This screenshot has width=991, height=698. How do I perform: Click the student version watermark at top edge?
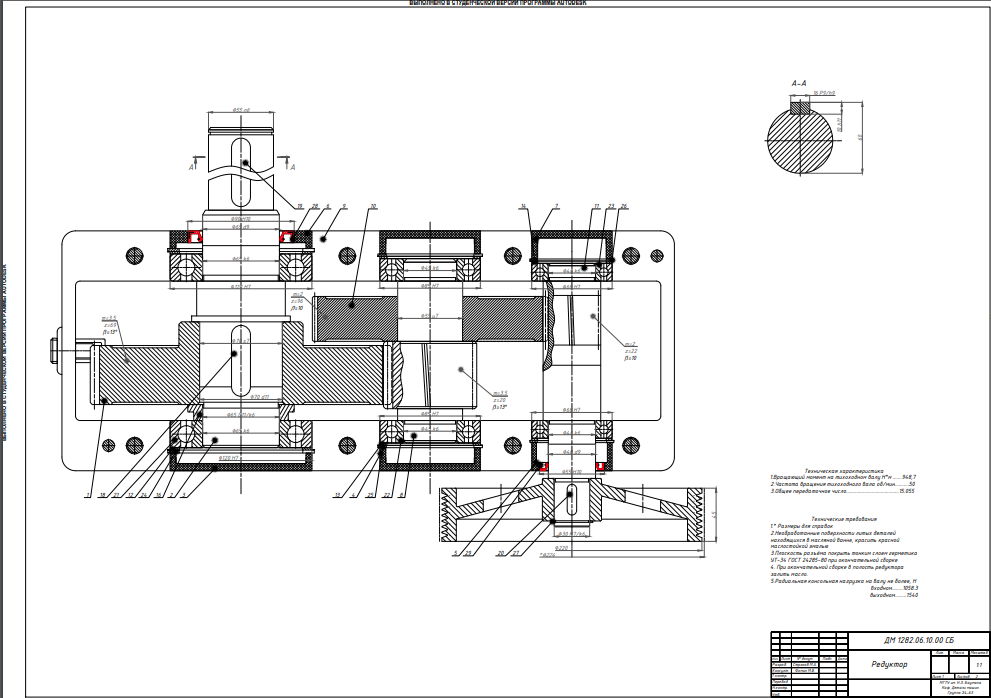click(x=497, y=3)
